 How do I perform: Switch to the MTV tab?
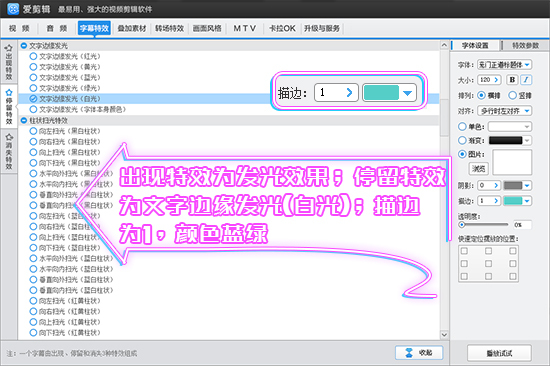[x=245, y=28]
